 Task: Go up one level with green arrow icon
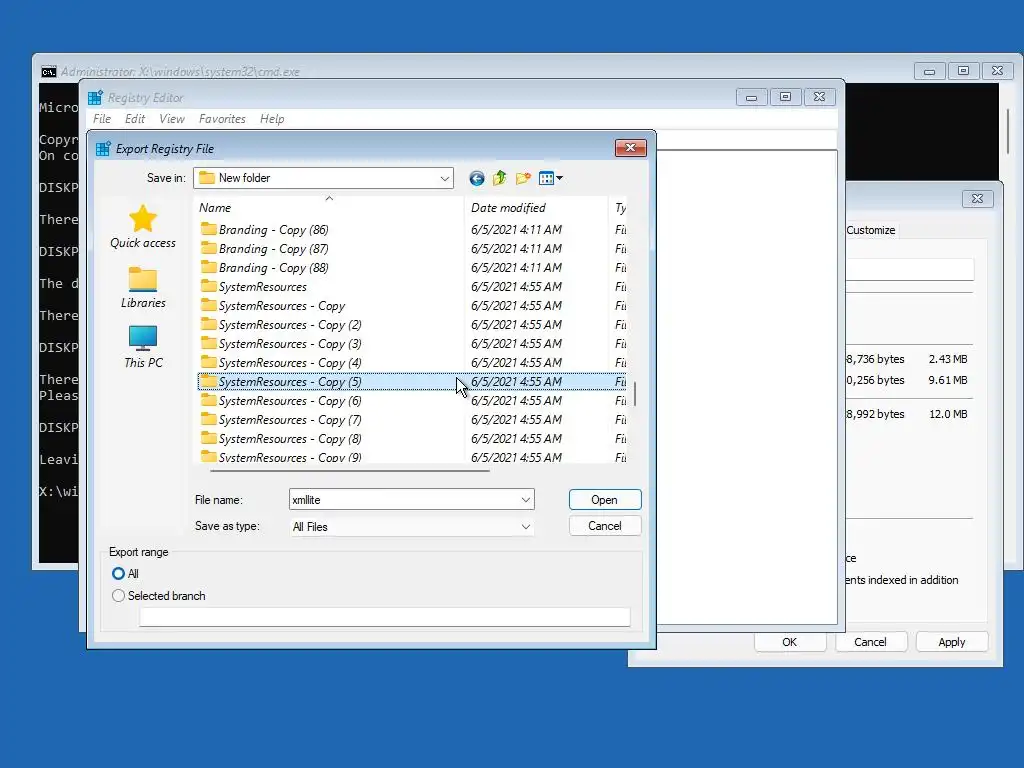pyautogui.click(x=500, y=178)
